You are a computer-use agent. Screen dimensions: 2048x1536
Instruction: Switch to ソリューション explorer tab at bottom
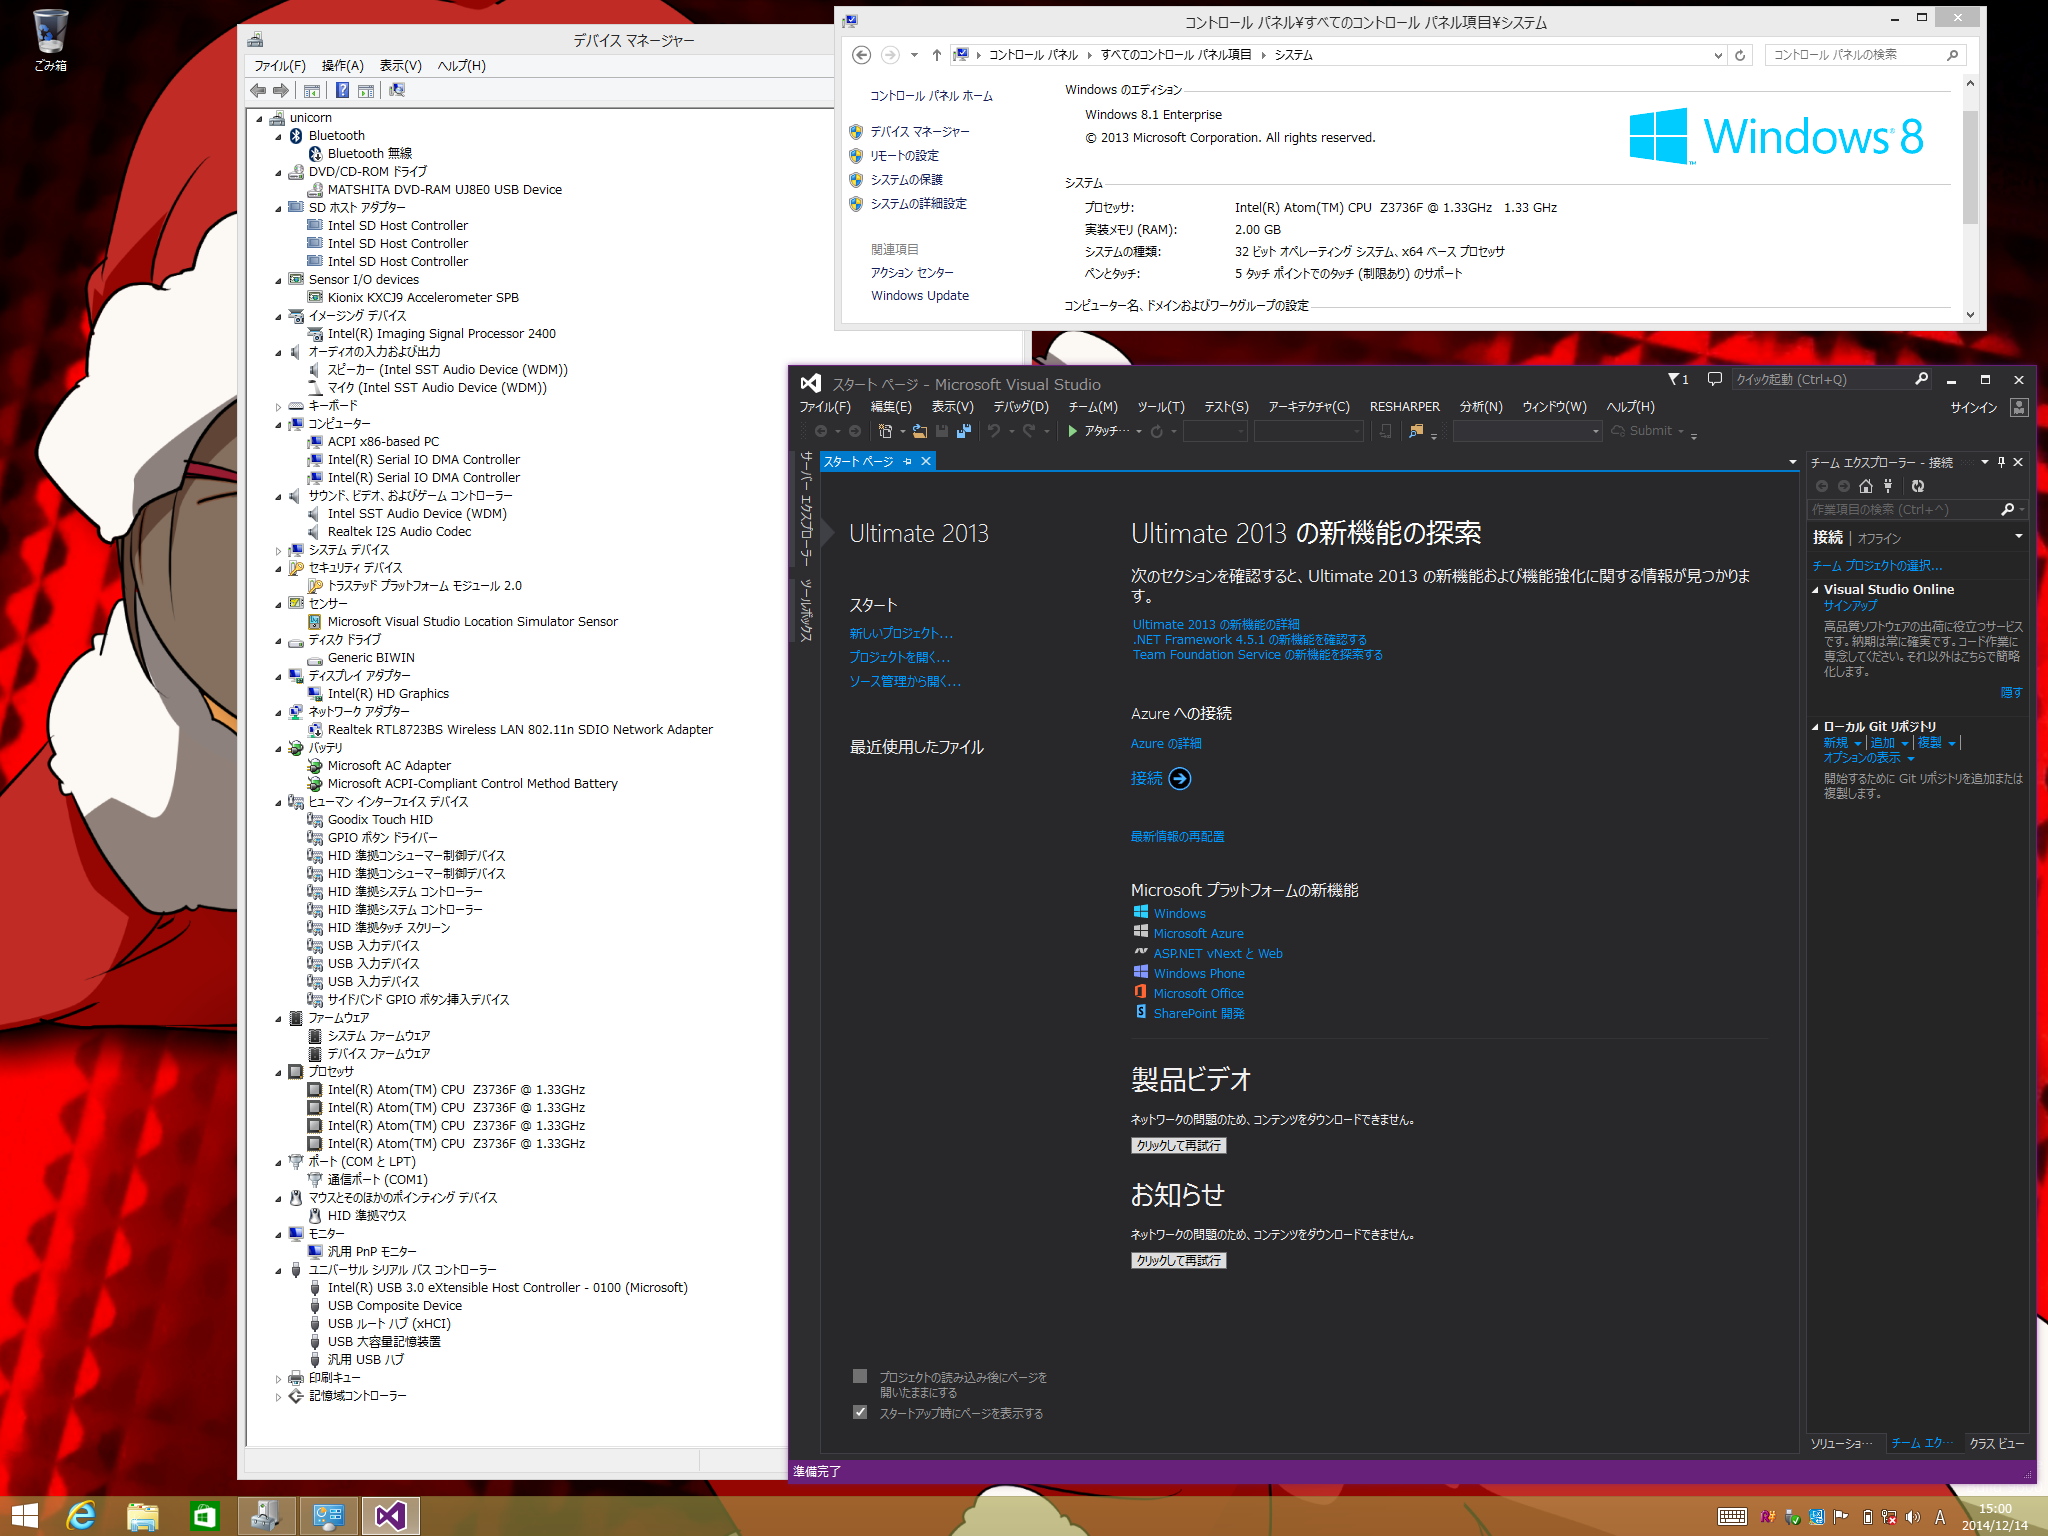click(1842, 1443)
